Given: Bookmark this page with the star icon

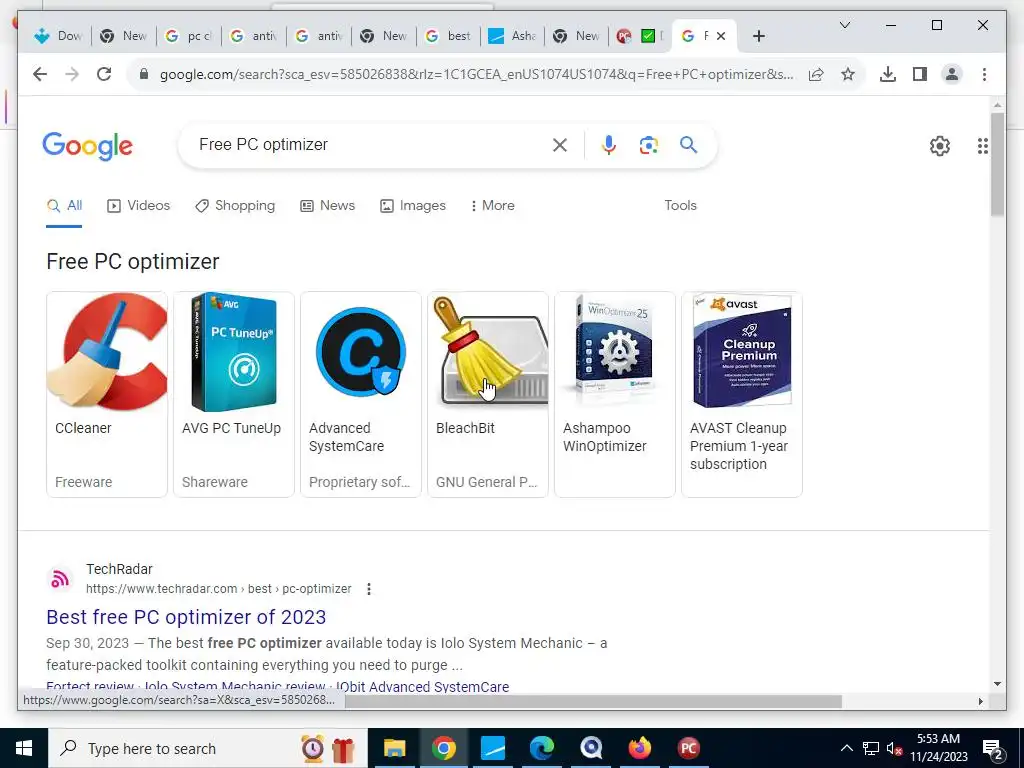Looking at the screenshot, I should [848, 74].
